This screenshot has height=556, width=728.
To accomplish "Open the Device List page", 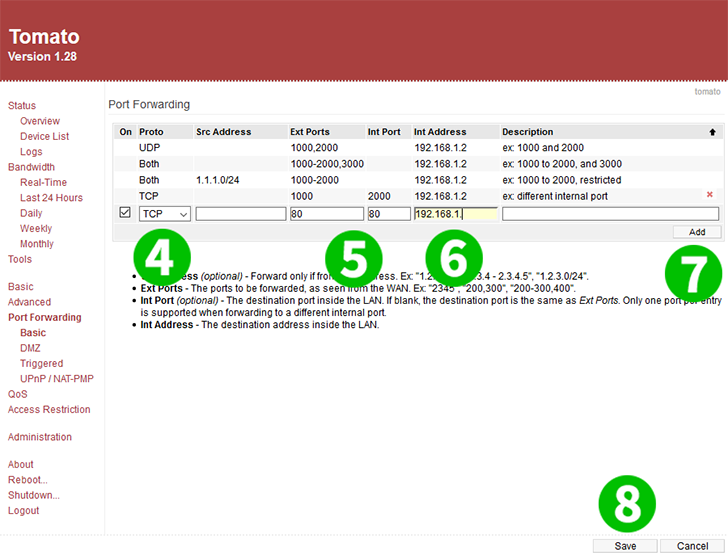I will tap(45, 136).
